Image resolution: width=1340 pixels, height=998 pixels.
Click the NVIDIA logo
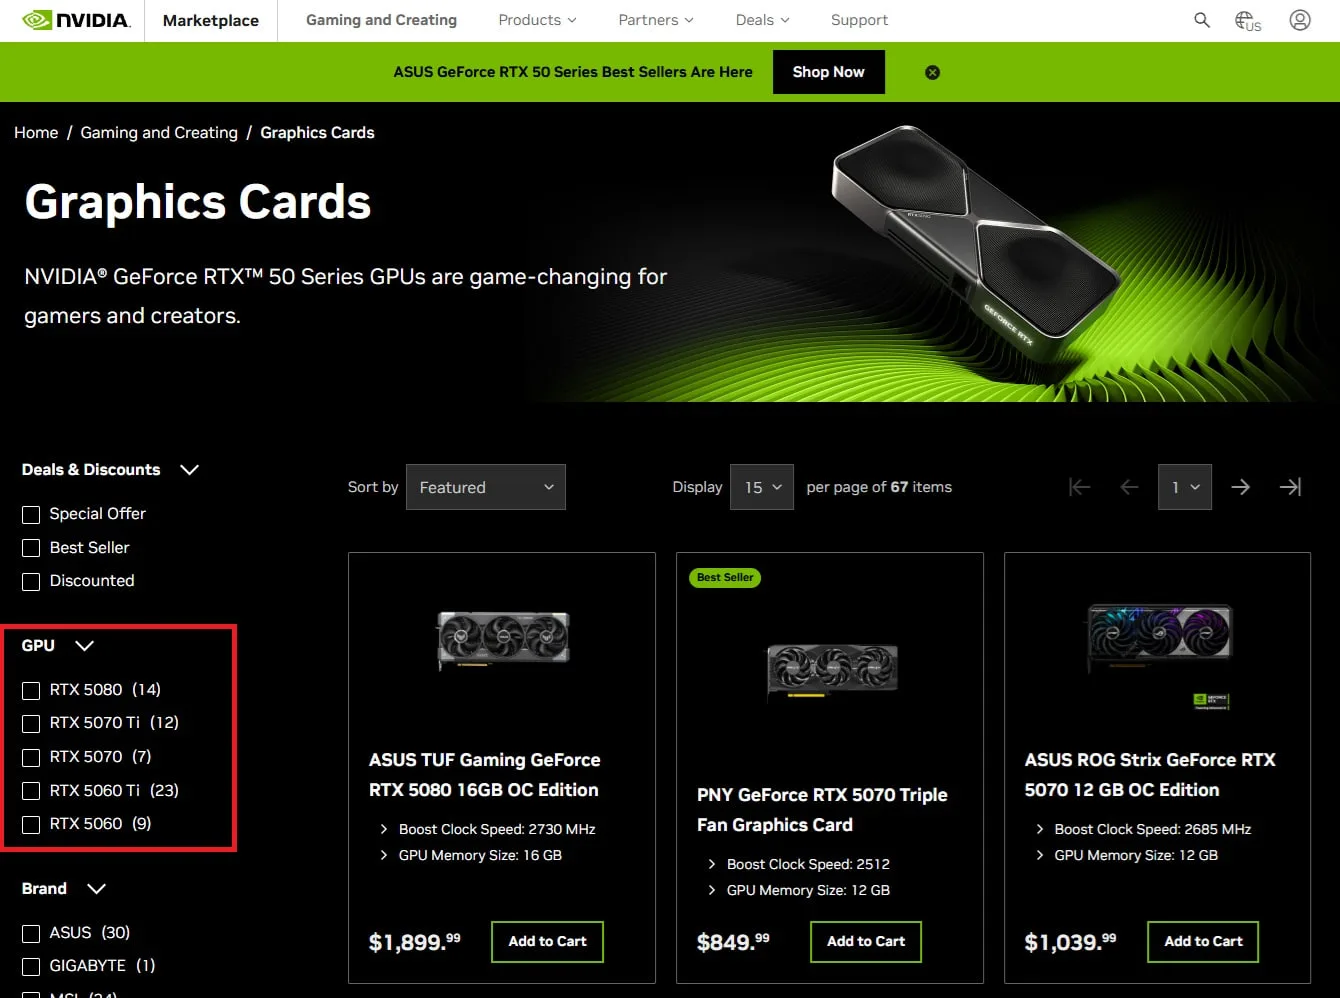pos(76,20)
